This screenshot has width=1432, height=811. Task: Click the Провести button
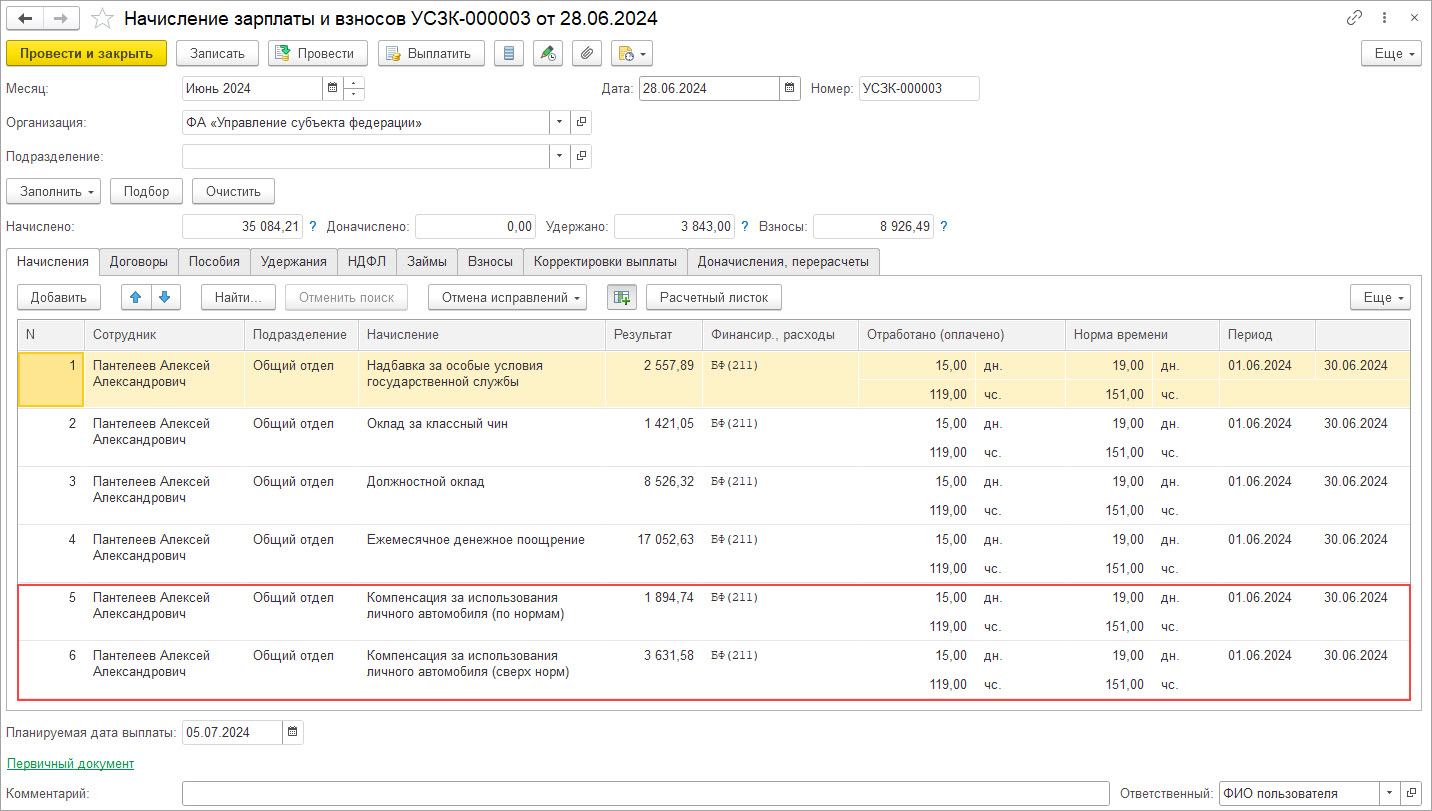318,53
